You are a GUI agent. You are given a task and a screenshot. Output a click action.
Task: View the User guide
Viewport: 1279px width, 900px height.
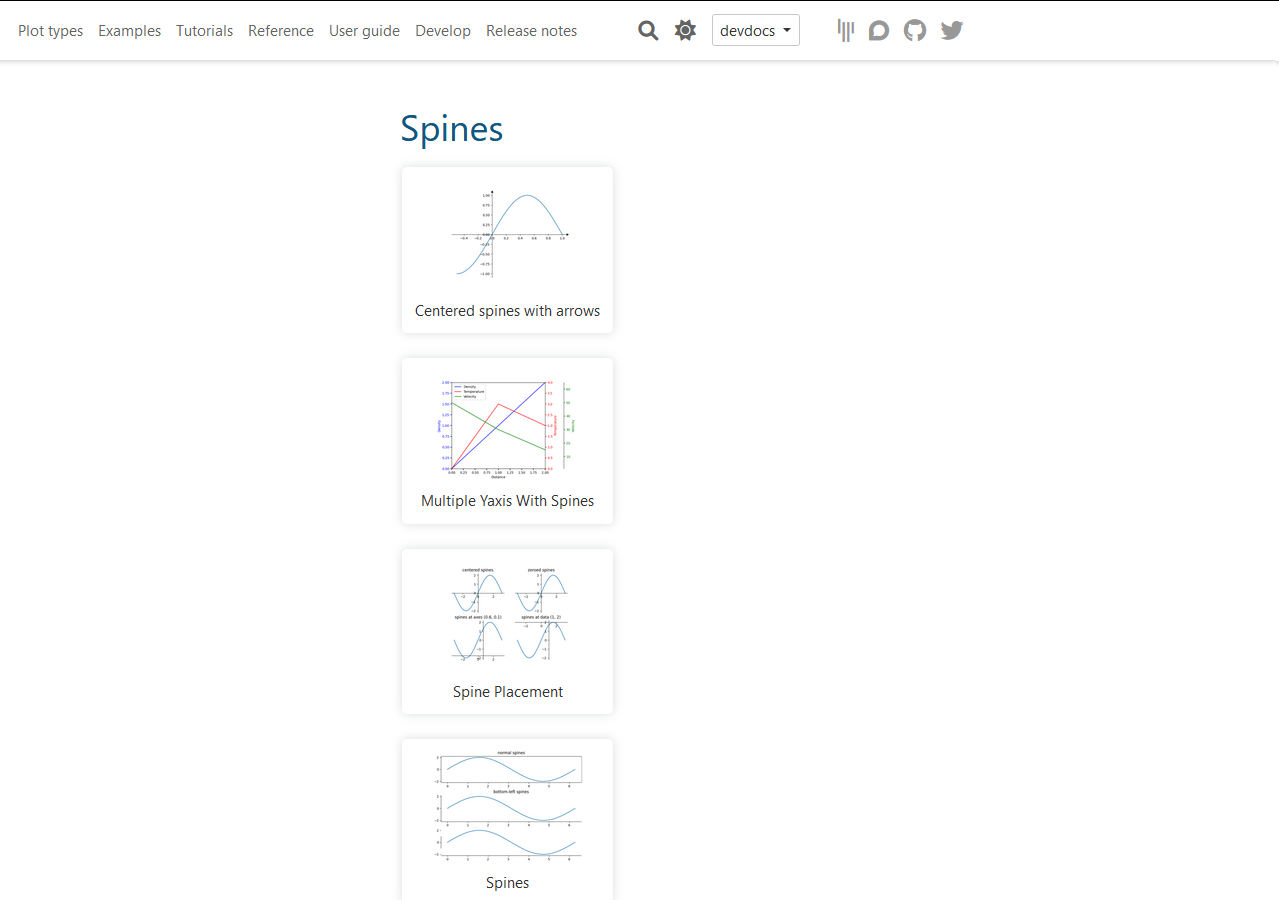point(364,30)
